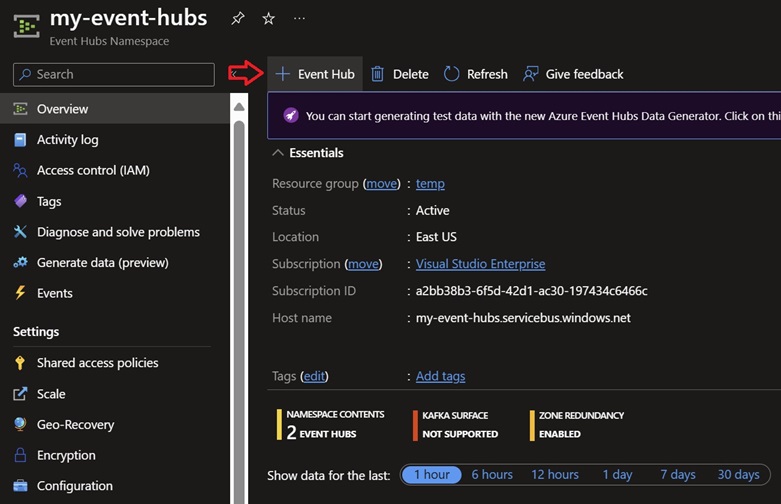Click the Access control (IAM) icon
Image resolution: width=781 pixels, height=504 pixels.
[x=20, y=170]
